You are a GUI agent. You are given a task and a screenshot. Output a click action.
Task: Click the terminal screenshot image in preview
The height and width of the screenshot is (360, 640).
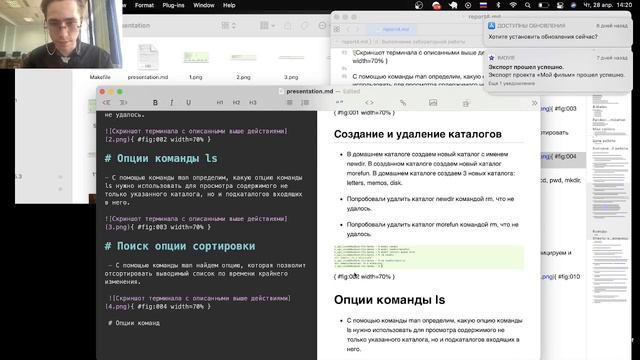tap(429, 257)
